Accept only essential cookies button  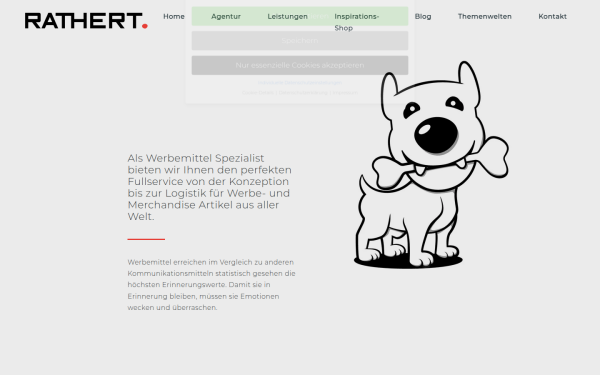tap(300, 65)
